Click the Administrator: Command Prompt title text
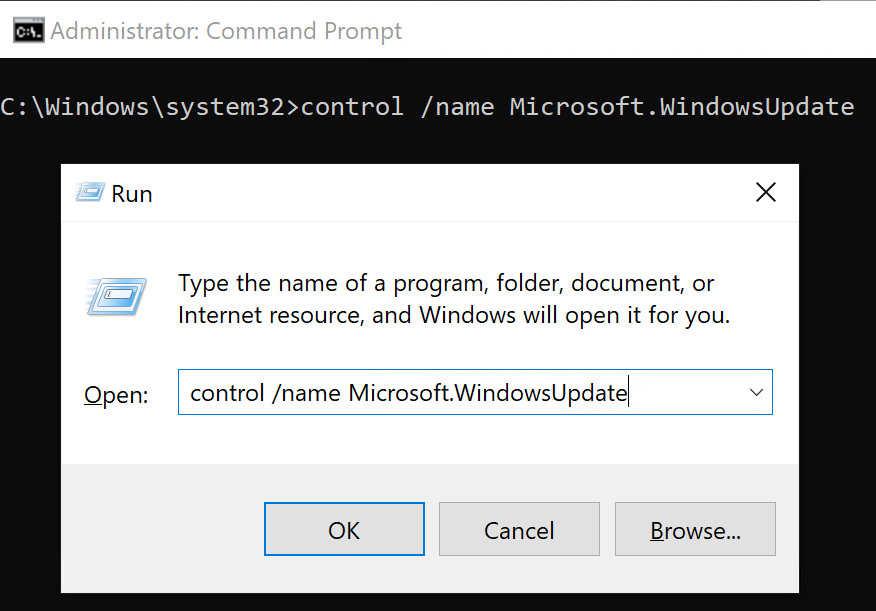876x611 pixels. [226, 31]
